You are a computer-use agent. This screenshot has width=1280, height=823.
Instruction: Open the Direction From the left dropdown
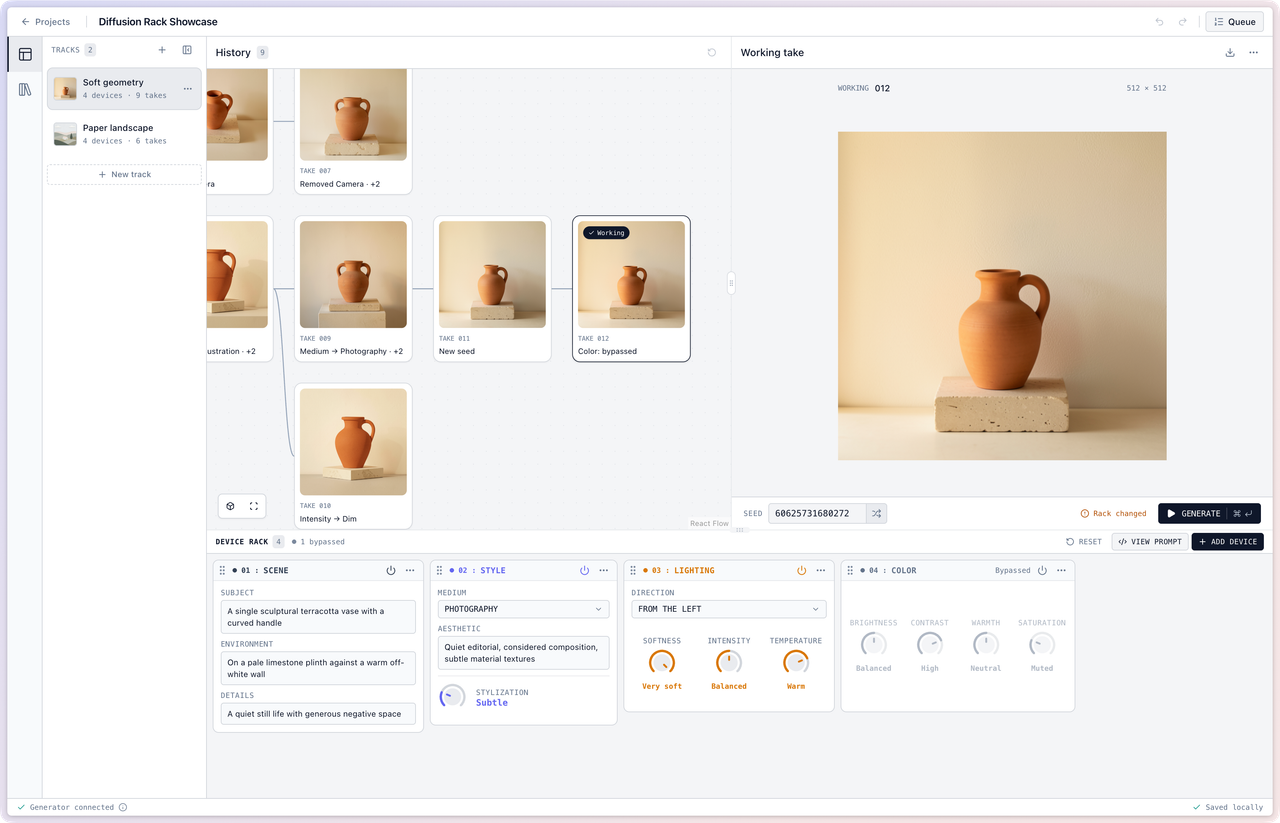click(x=729, y=609)
